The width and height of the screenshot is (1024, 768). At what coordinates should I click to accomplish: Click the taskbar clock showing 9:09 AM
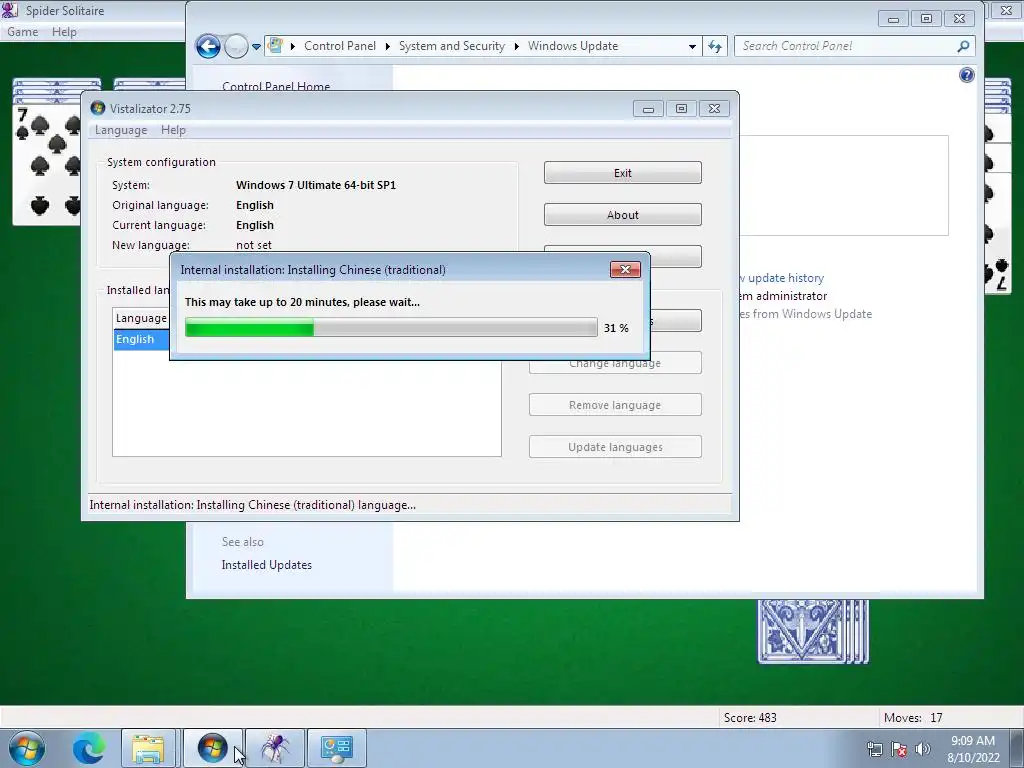[x=973, y=749]
